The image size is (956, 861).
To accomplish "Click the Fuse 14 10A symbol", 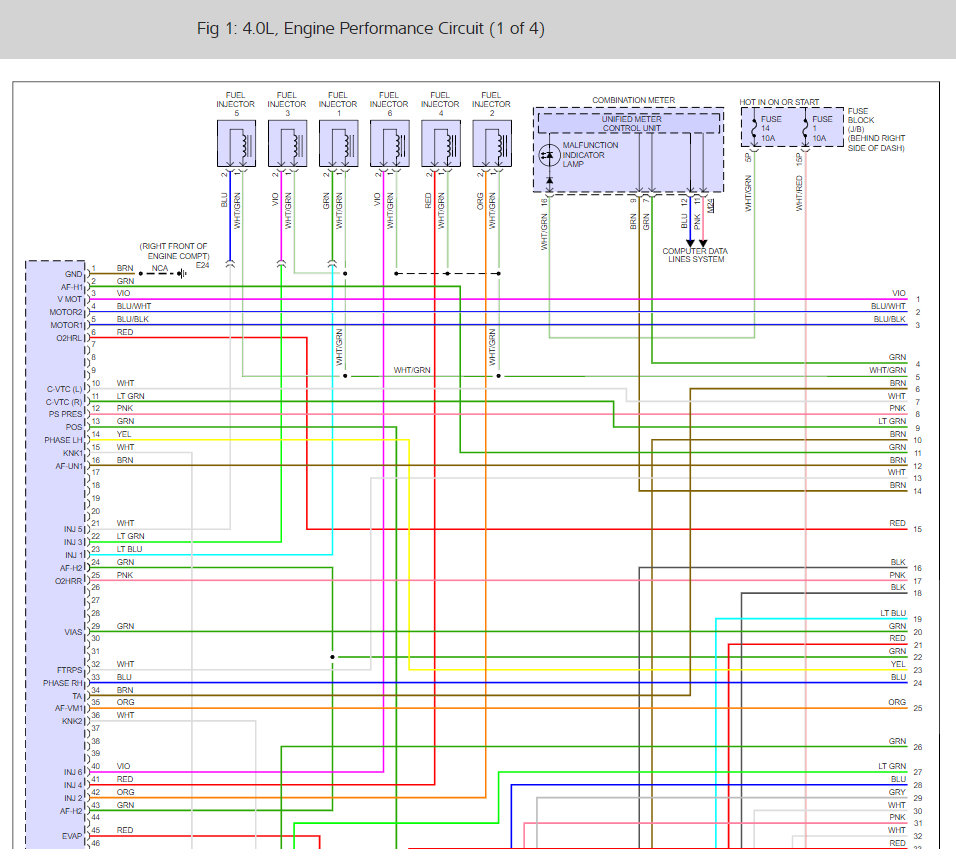I will 754,129.
